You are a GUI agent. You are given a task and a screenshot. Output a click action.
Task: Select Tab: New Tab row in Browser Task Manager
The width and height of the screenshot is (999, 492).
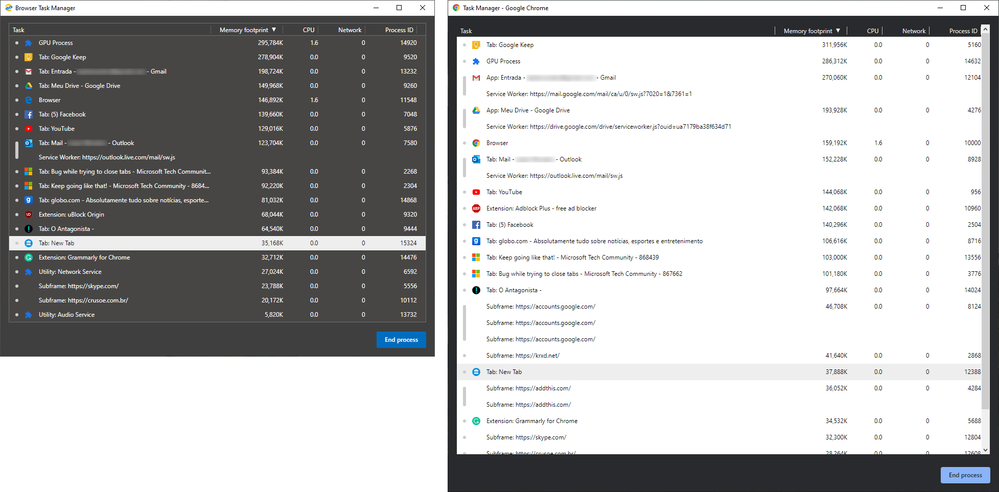[x=217, y=243]
